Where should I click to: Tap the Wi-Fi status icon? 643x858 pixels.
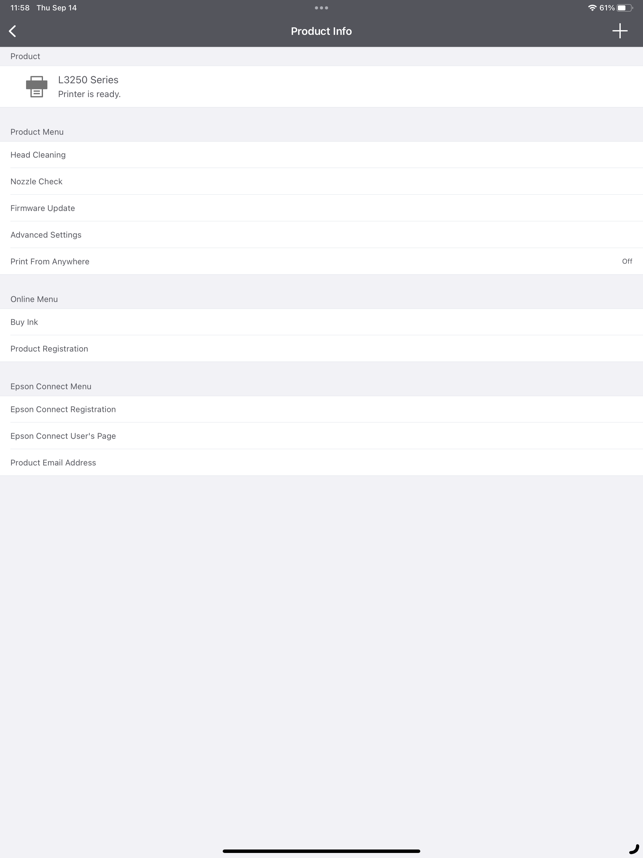click(592, 8)
